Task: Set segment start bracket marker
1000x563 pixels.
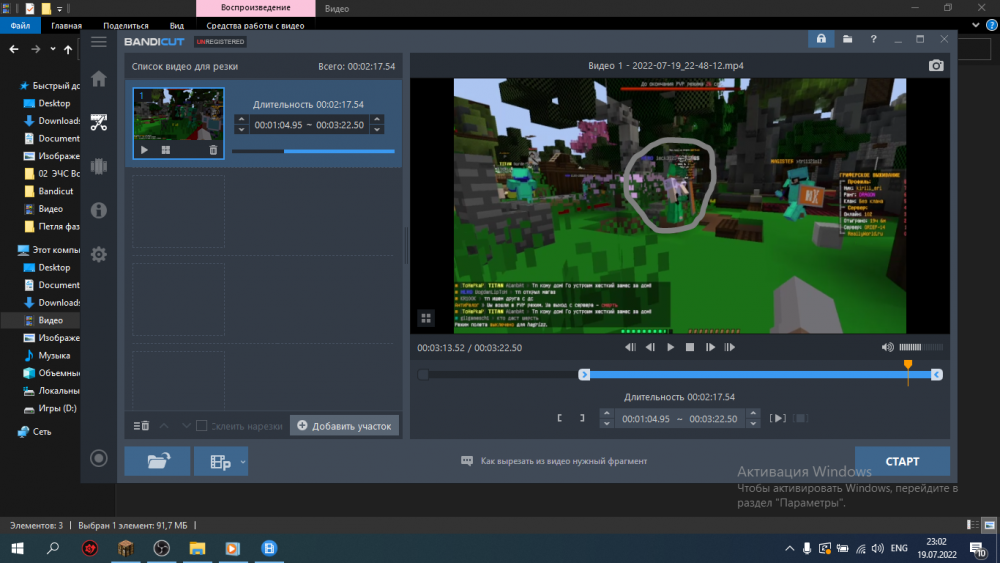Action: point(559,418)
